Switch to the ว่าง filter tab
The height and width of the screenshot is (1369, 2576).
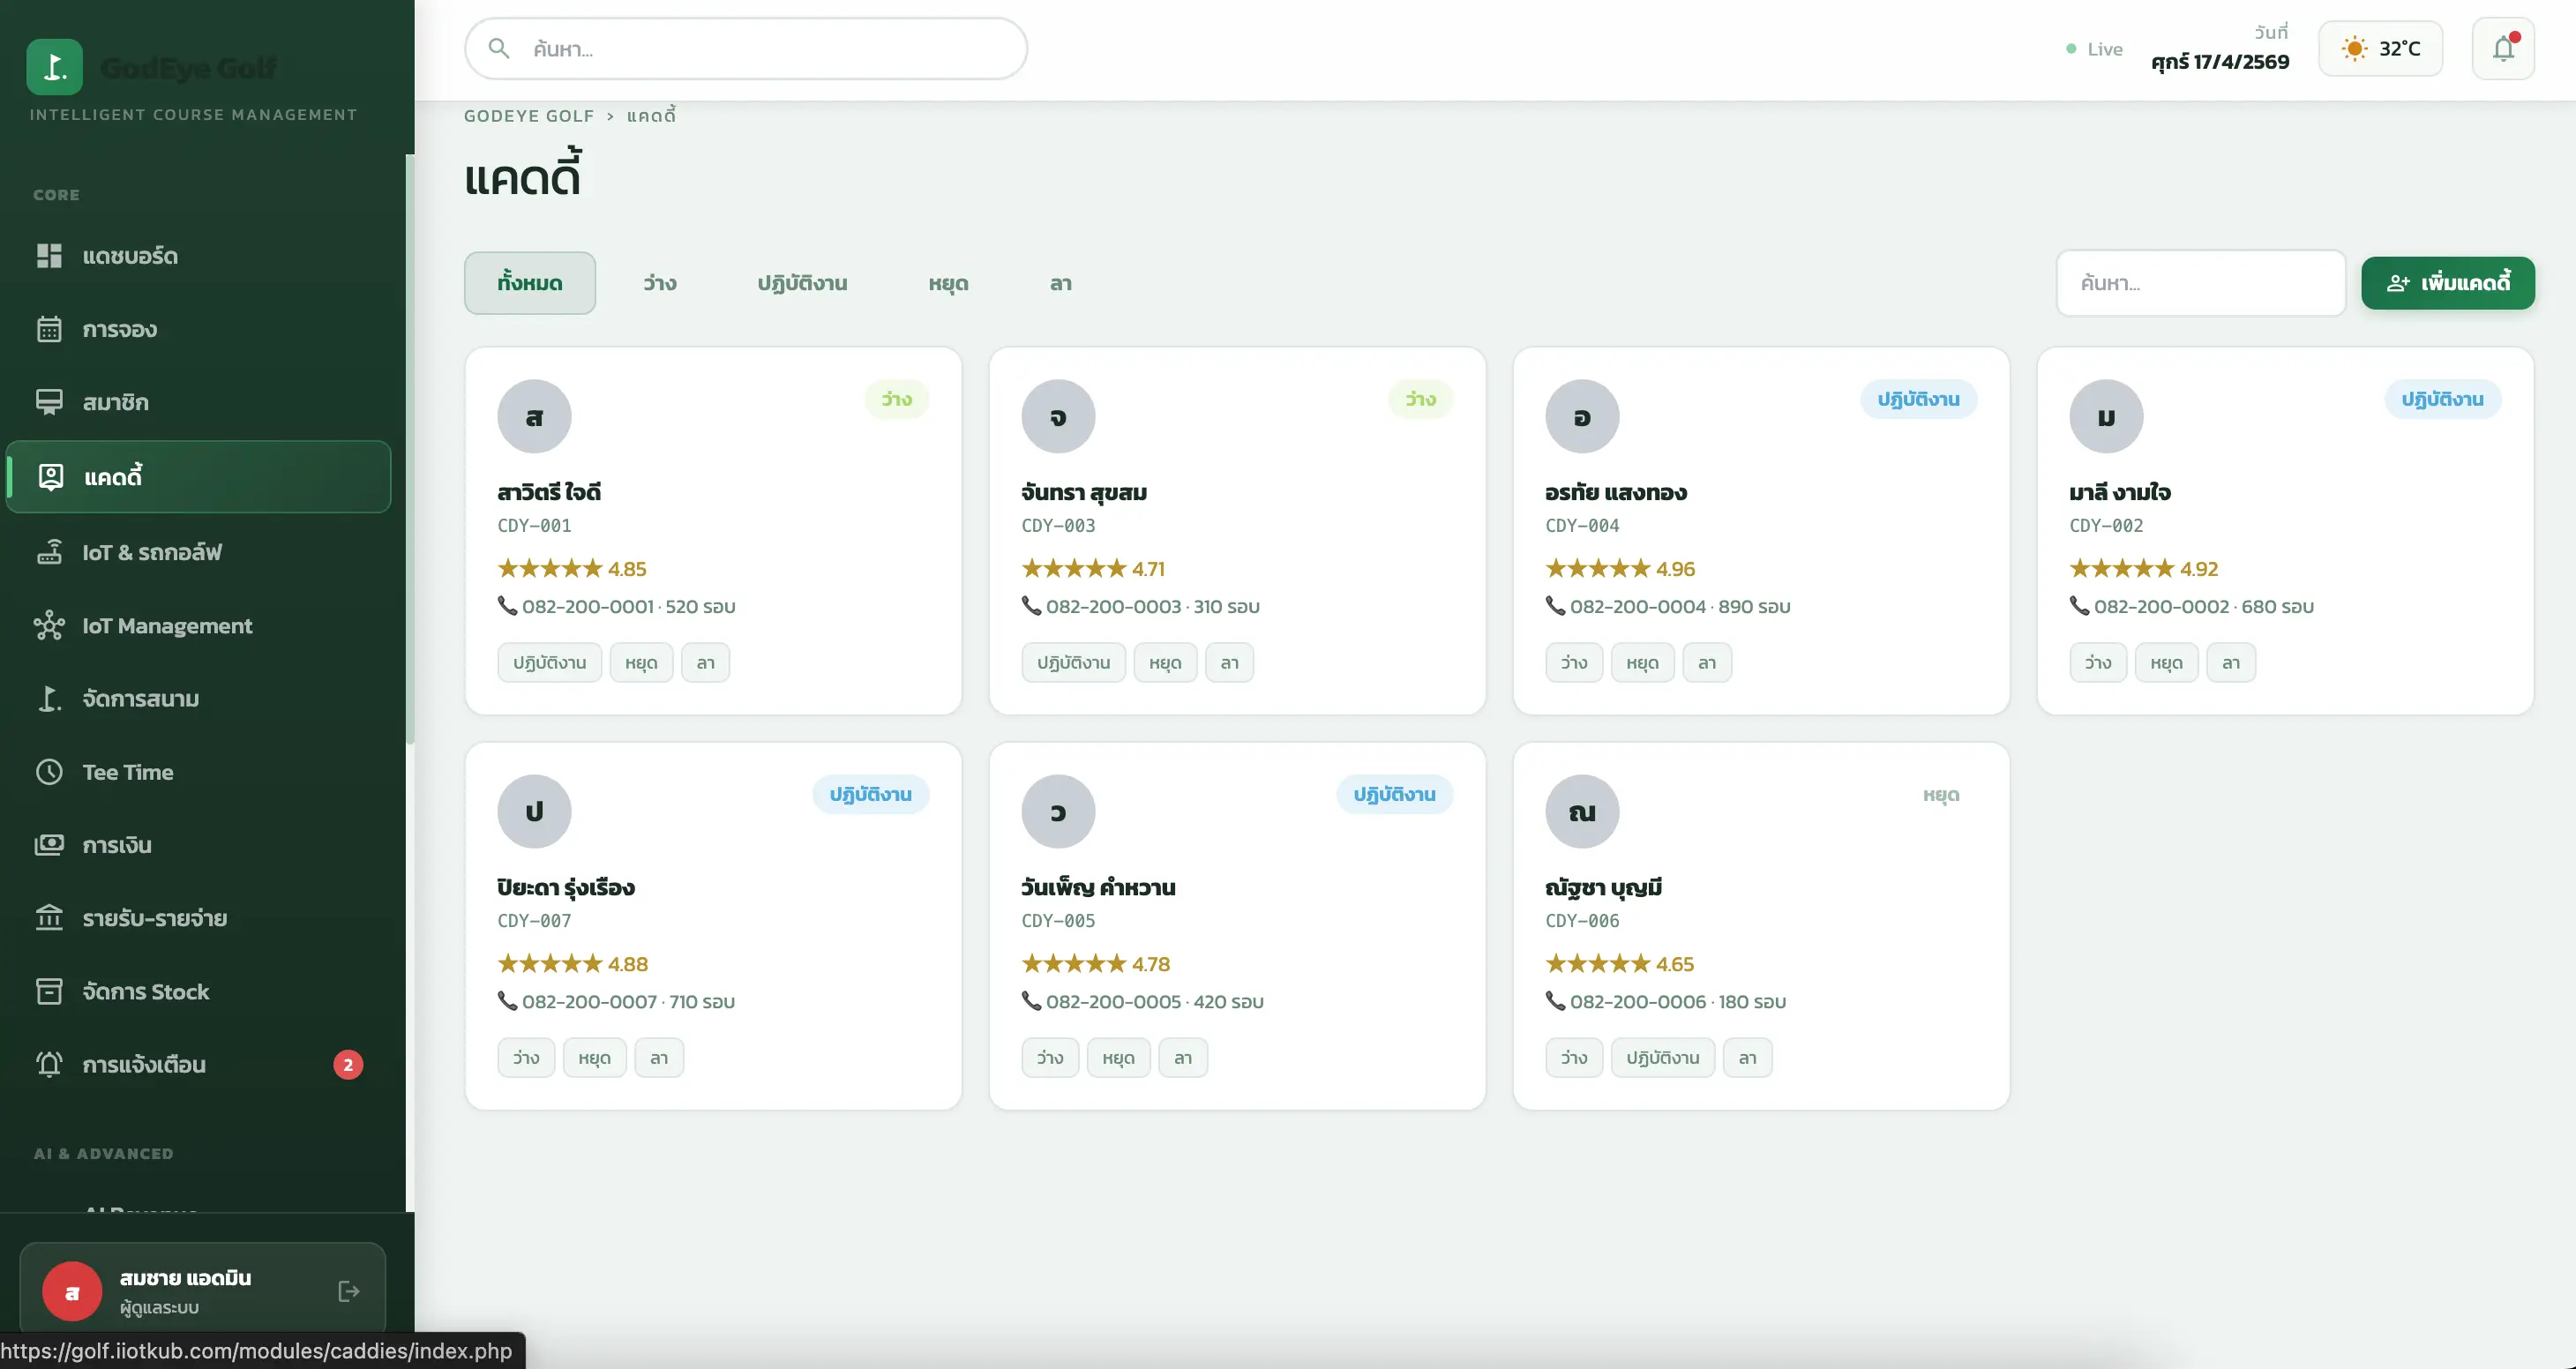point(660,283)
